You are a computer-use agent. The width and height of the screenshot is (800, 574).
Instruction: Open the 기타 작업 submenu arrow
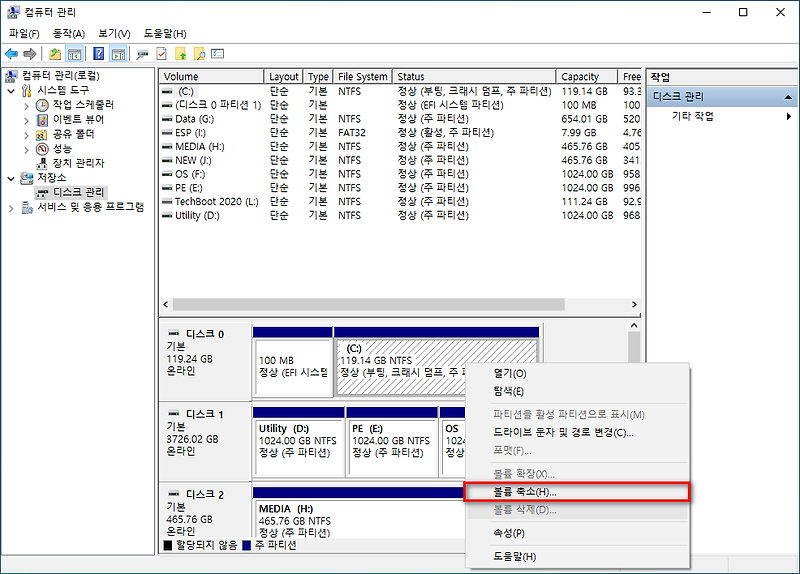789,116
